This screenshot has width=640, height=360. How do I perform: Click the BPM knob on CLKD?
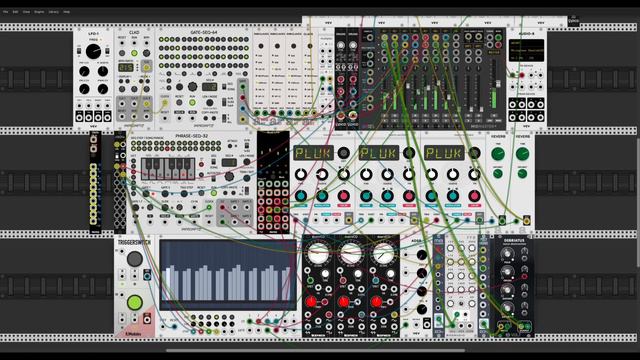click(x=146, y=53)
